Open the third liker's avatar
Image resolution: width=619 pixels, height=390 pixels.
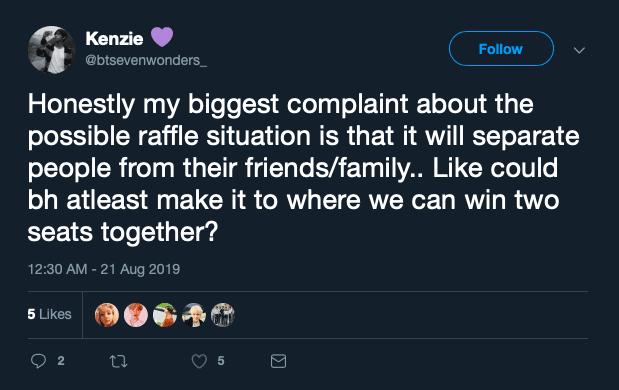[165, 315]
